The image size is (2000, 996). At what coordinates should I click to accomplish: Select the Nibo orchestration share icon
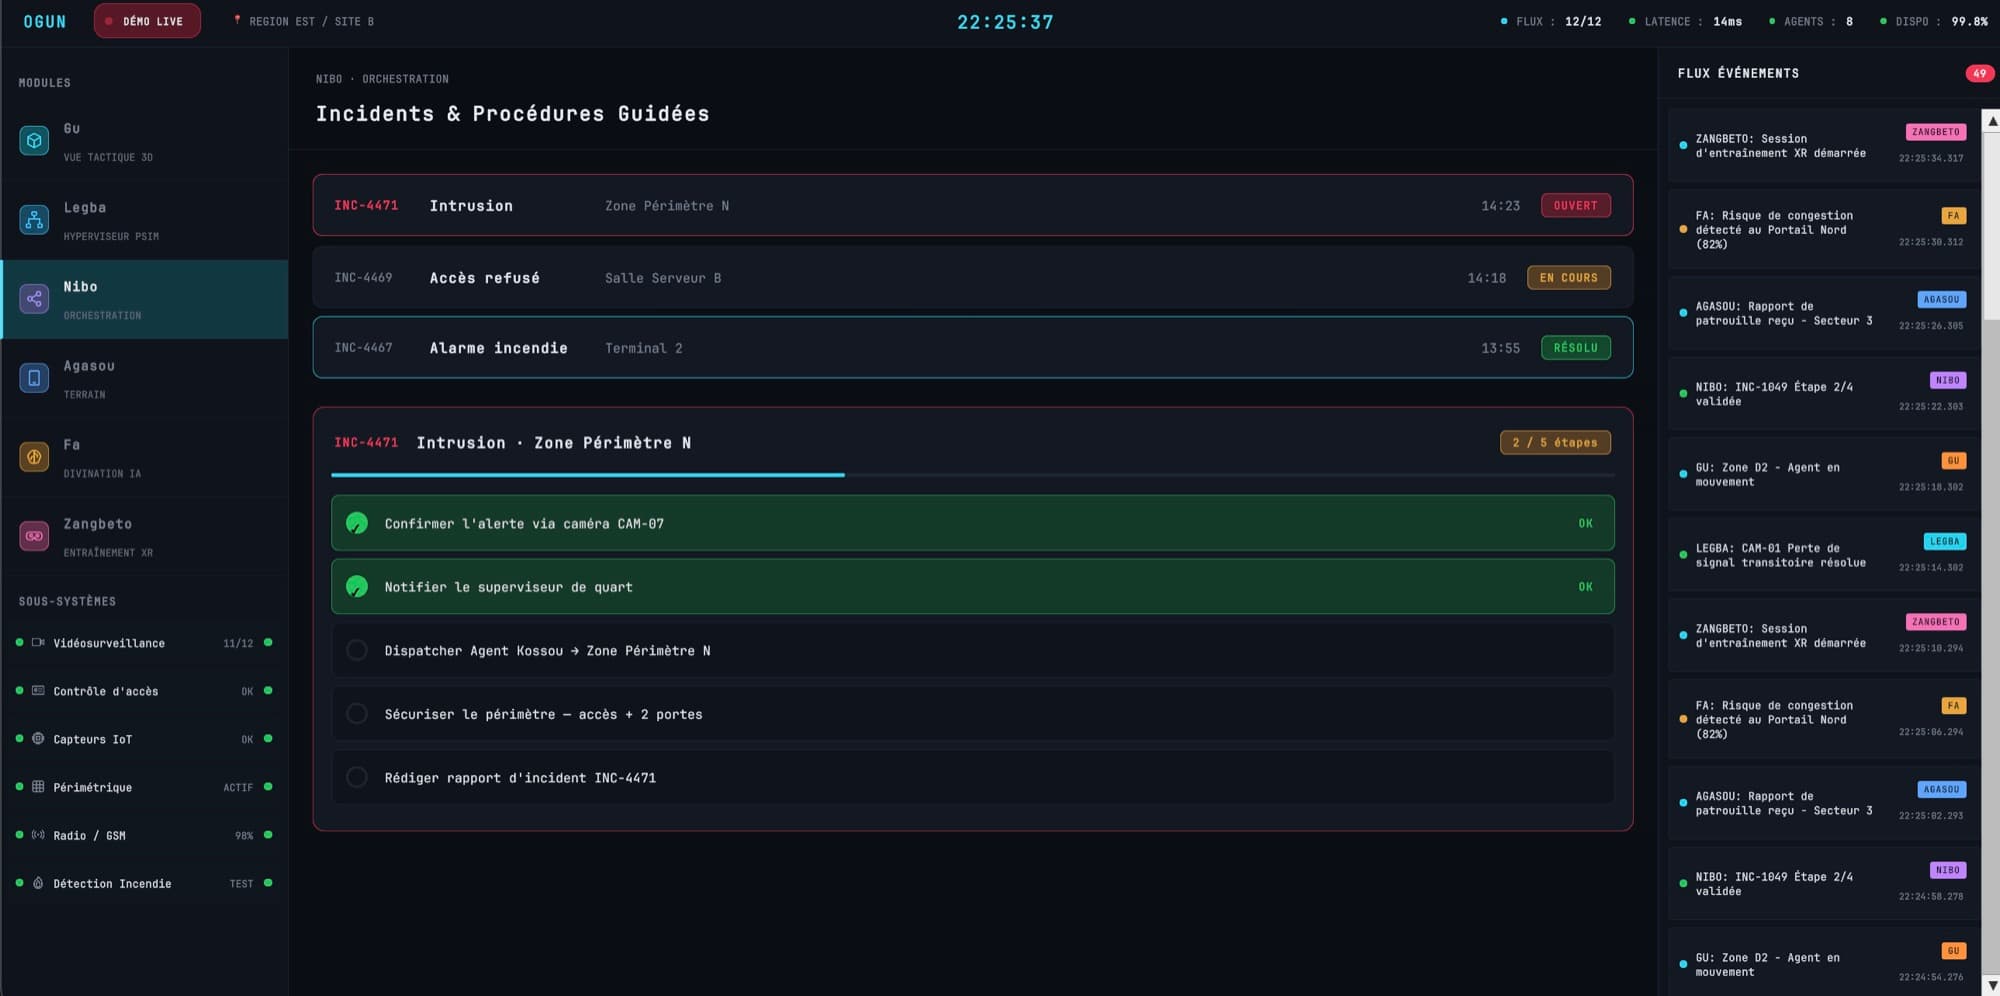[34, 299]
